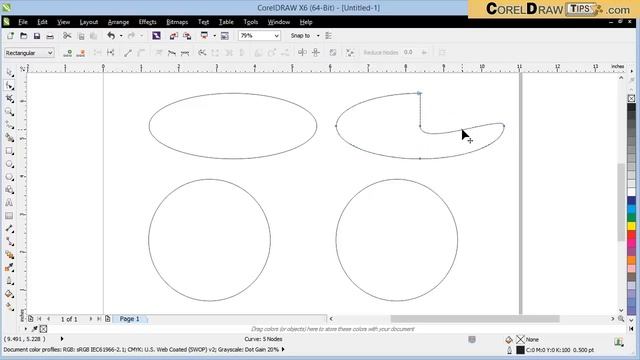Click the Reduce nodes value field
Viewport: 640px width, 360px height.
[409, 53]
